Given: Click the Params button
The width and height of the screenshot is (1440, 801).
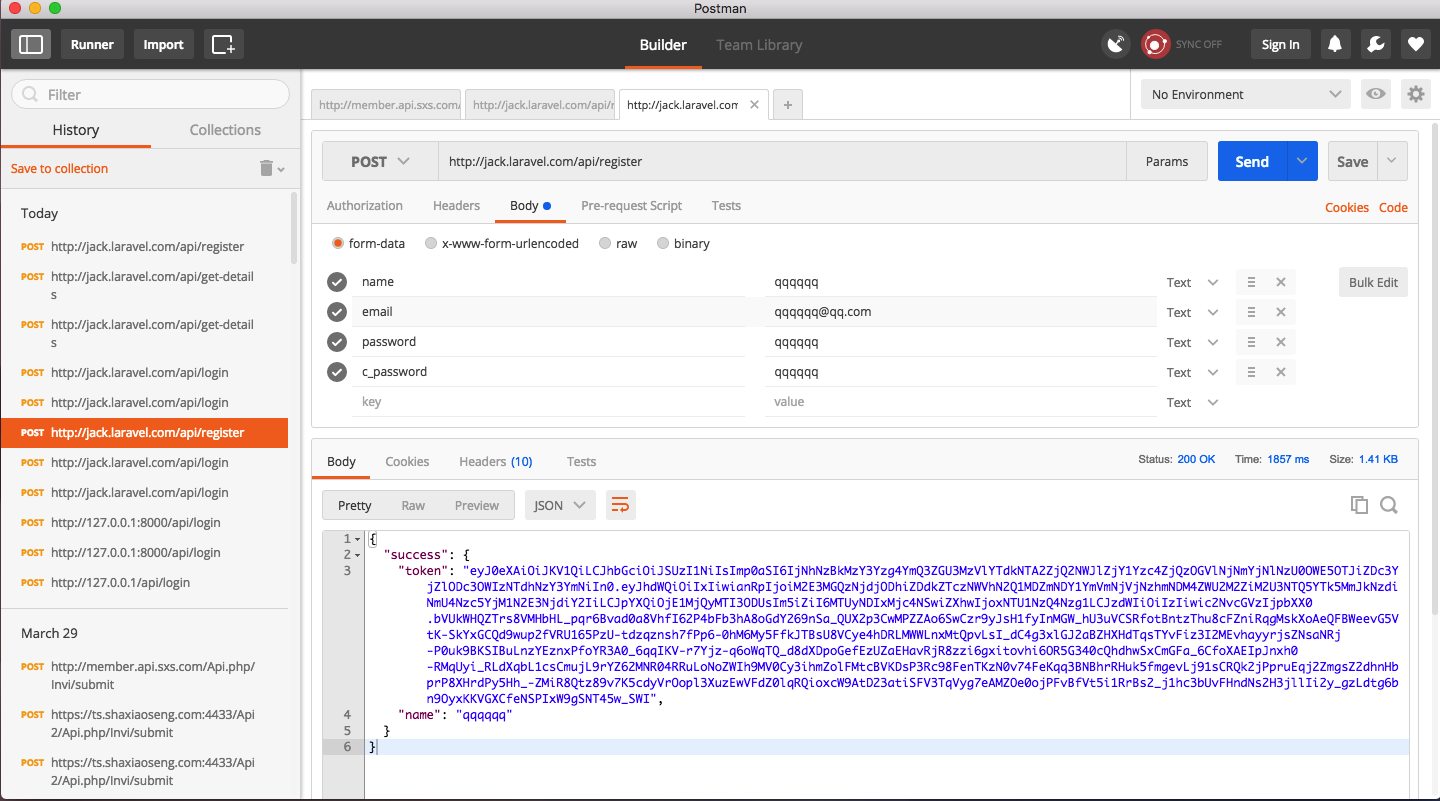Looking at the screenshot, I should (1167, 161).
